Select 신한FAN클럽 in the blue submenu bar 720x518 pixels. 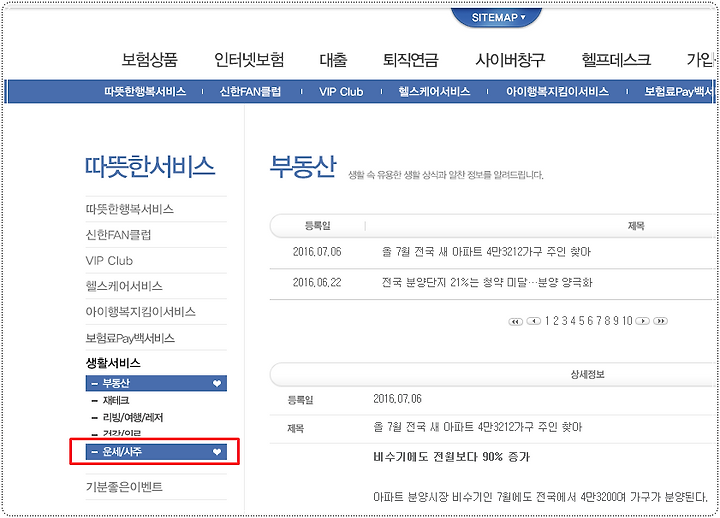[250, 91]
